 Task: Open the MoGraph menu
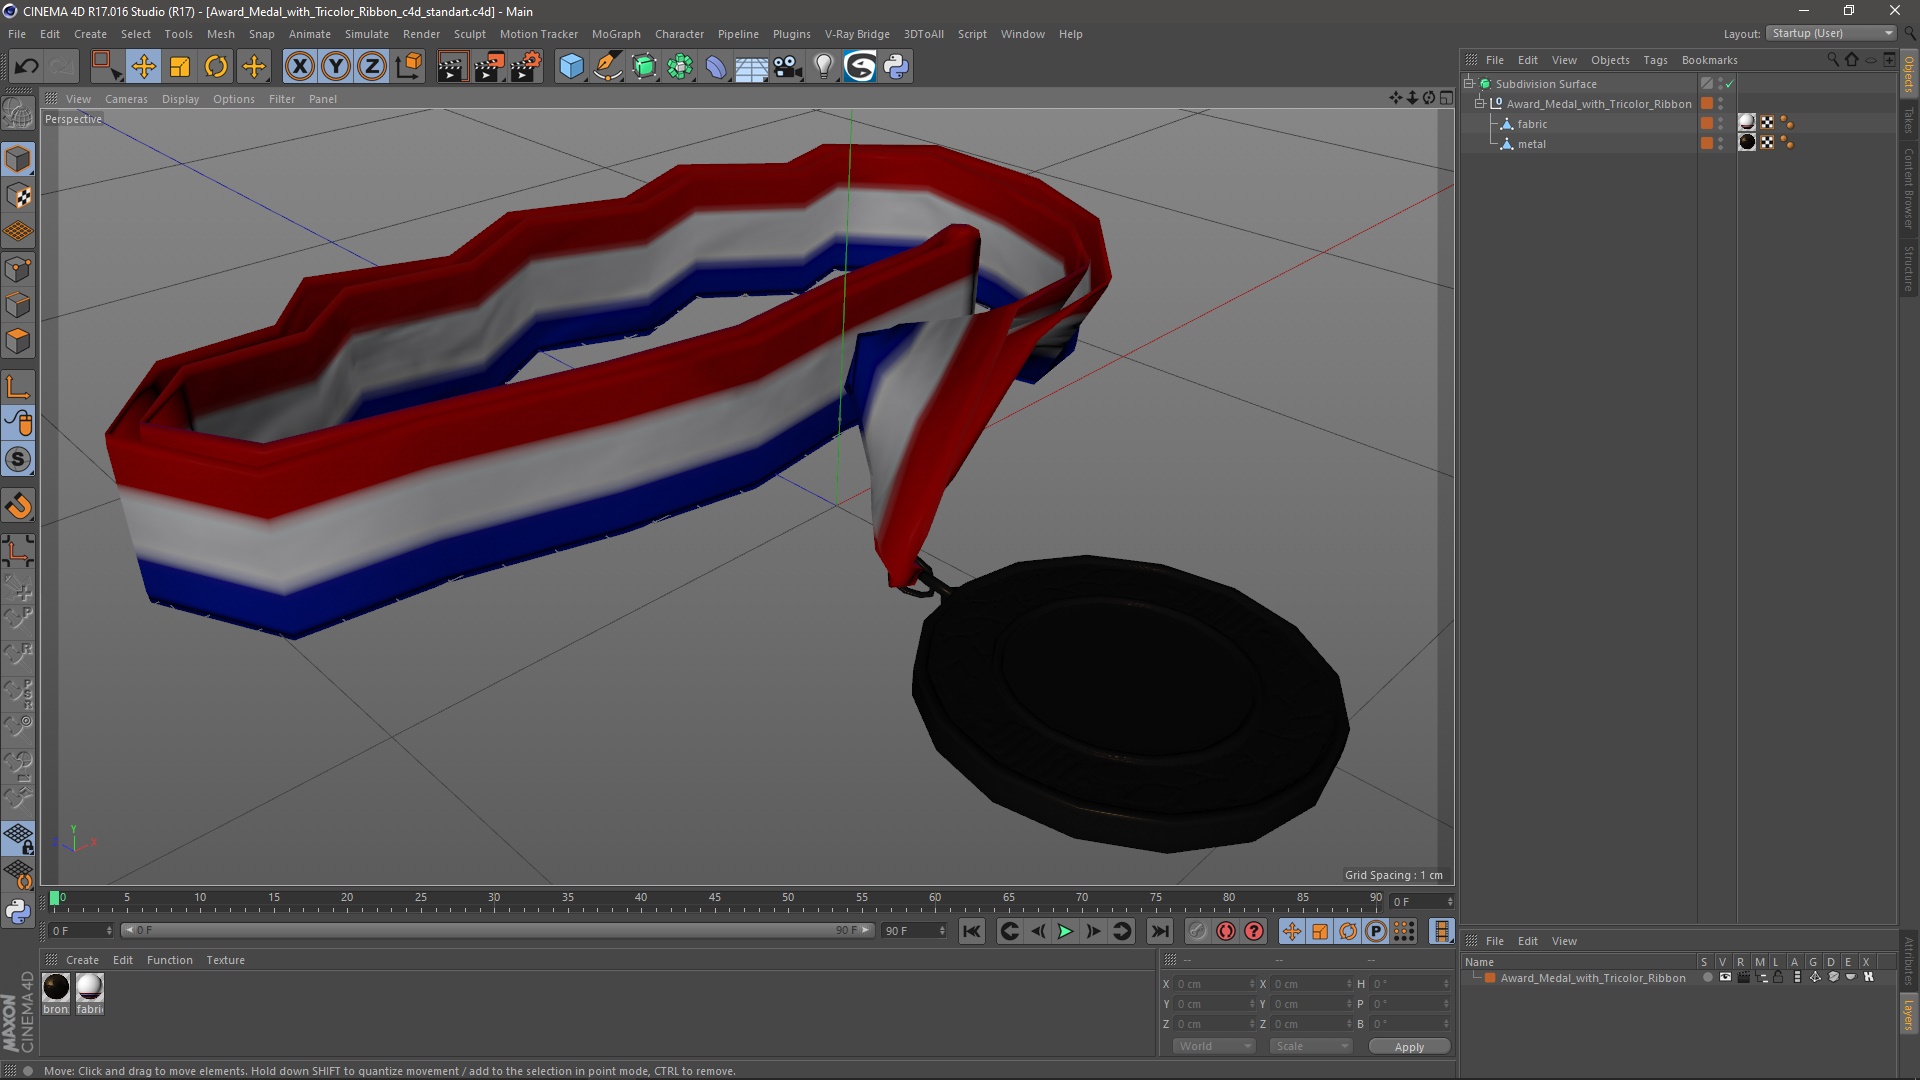(x=616, y=34)
